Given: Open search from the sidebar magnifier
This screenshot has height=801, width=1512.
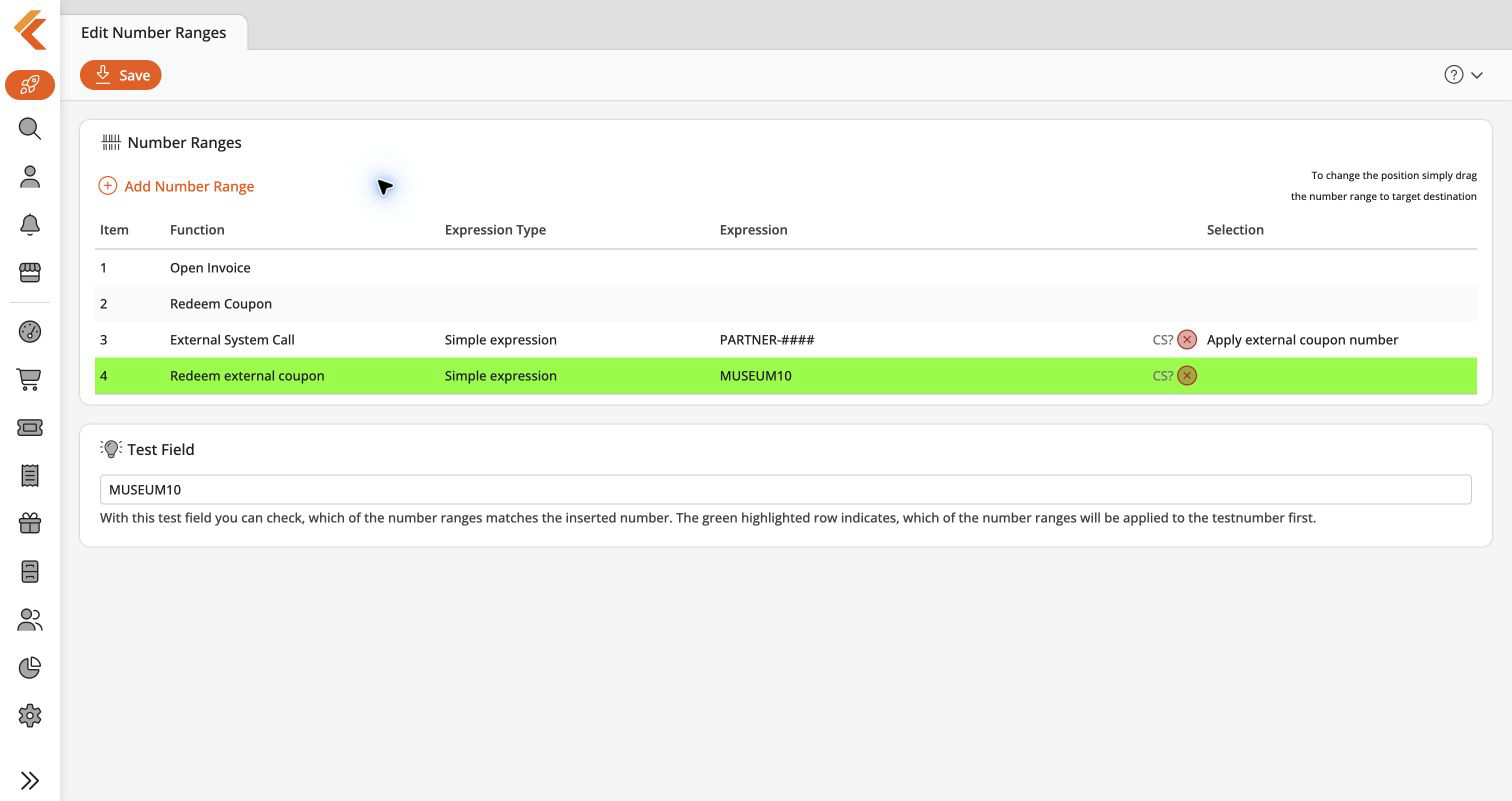Looking at the screenshot, I should click(x=30, y=129).
